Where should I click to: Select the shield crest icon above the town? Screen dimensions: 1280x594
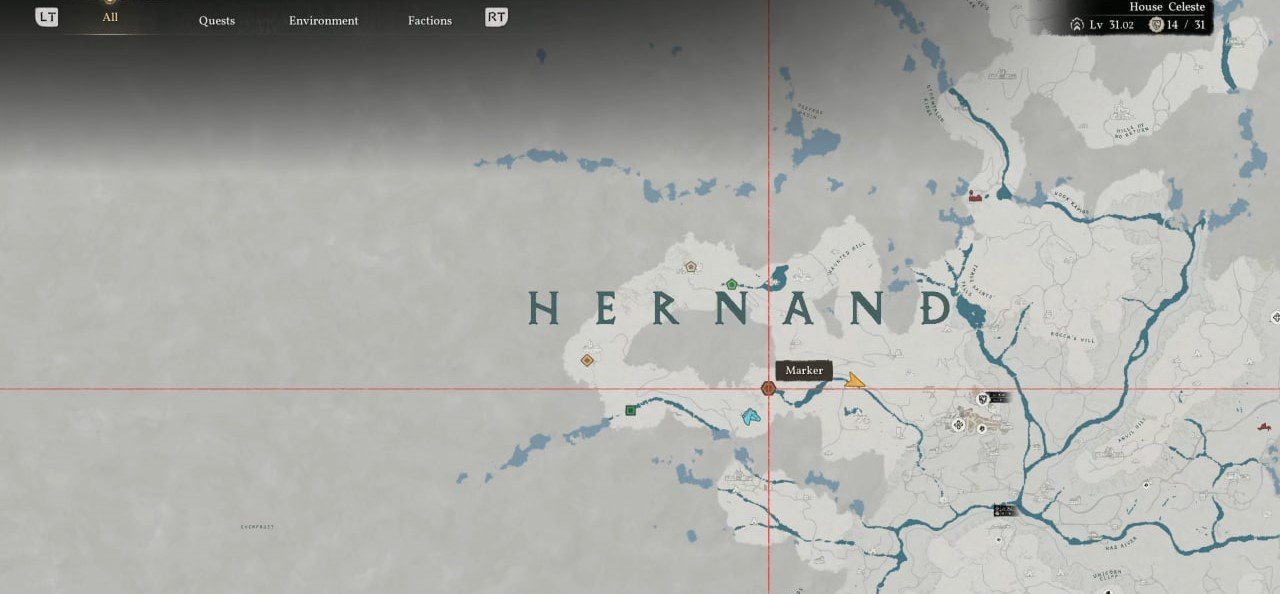(983, 397)
